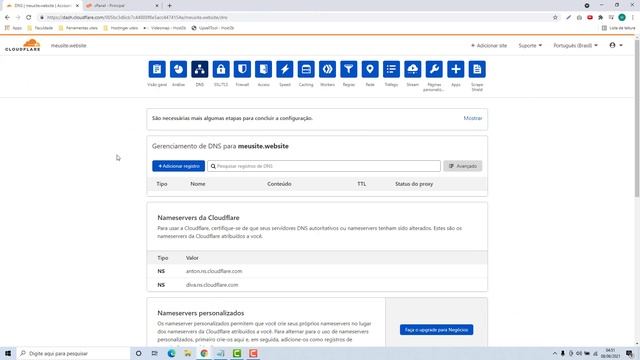
Task: Open the Regras funnel icon
Action: tap(349, 69)
